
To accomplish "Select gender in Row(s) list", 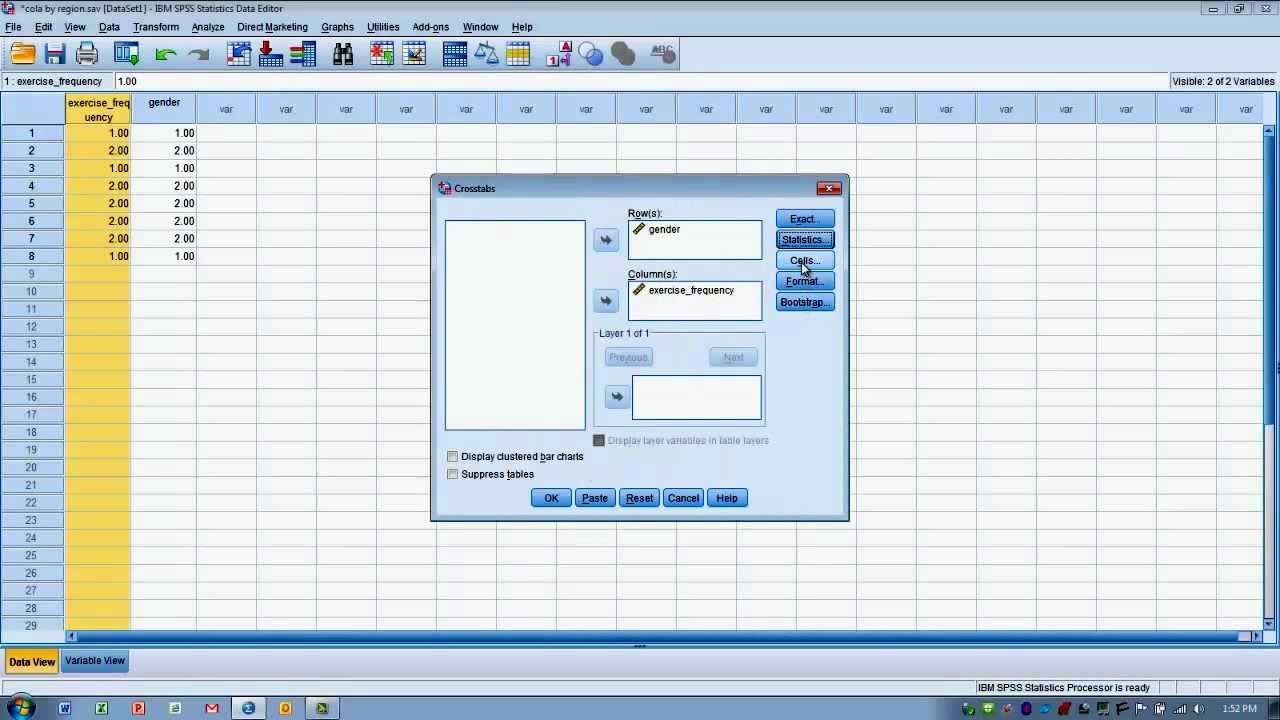I will (x=664, y=230).
